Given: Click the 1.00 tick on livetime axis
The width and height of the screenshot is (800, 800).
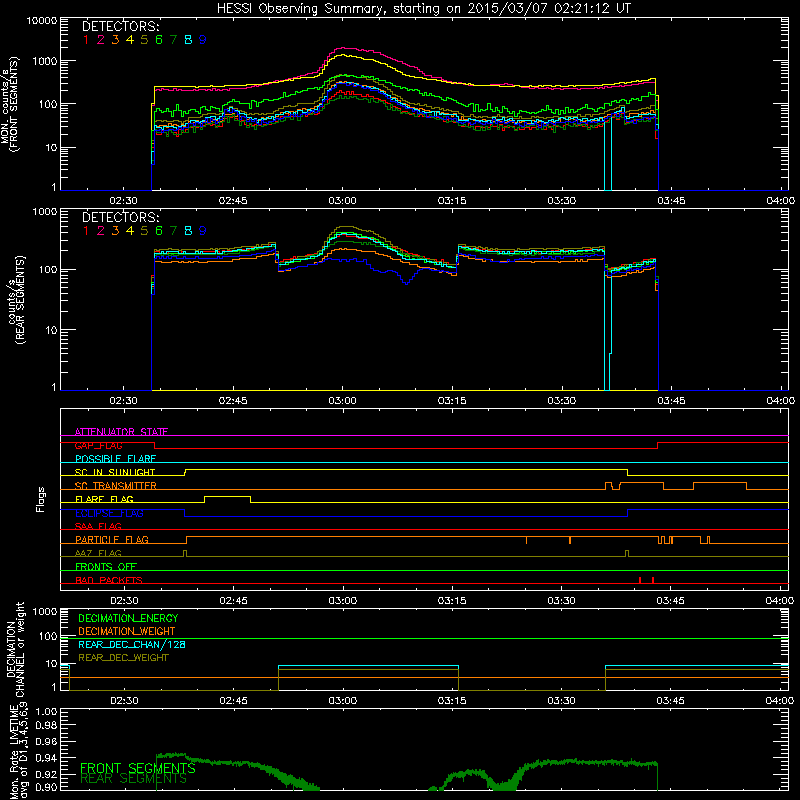Looking at the screenshot, I should pyautogui.click(x=46, y=712).
